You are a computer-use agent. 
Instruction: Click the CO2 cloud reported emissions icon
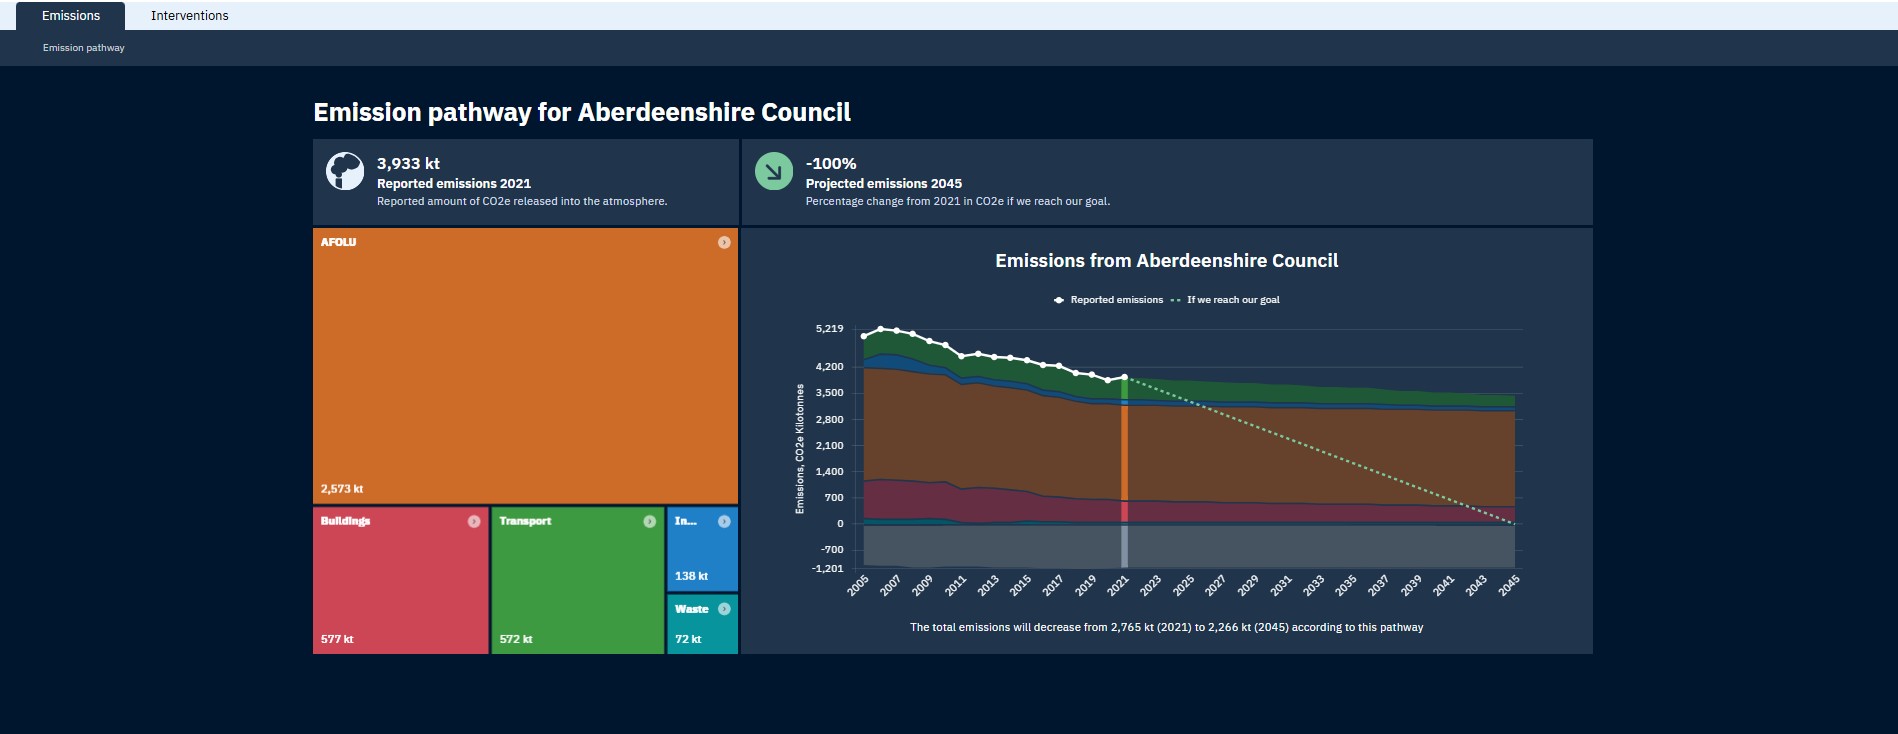[x=345, y=171]
